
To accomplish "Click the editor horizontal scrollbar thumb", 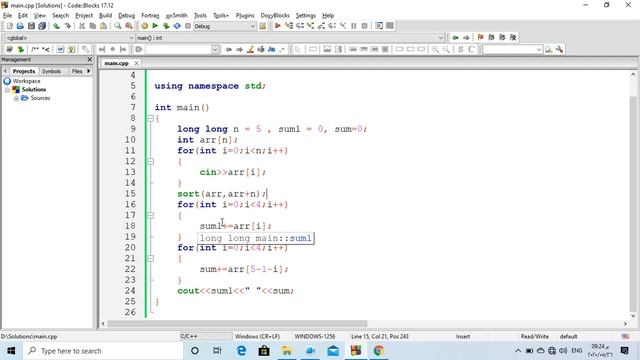I will pyautogui.click(x=237, y=324).
